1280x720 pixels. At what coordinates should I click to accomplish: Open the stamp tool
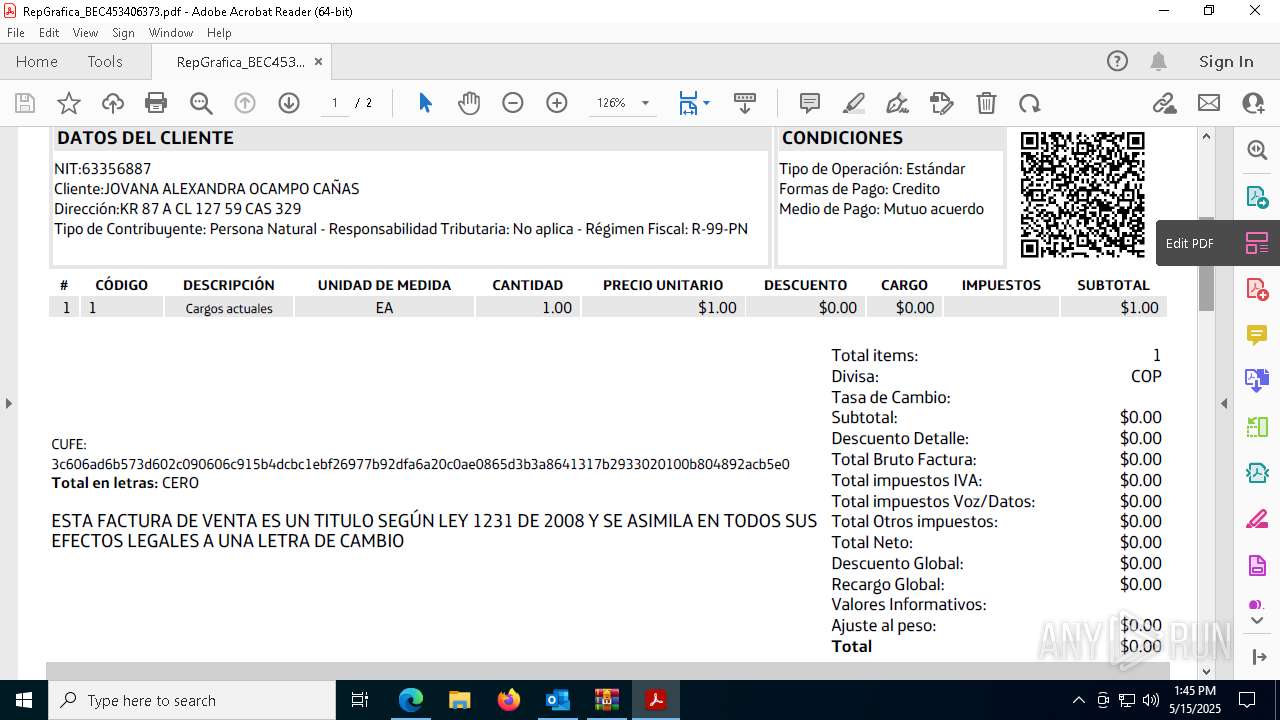tap(942, 103)
